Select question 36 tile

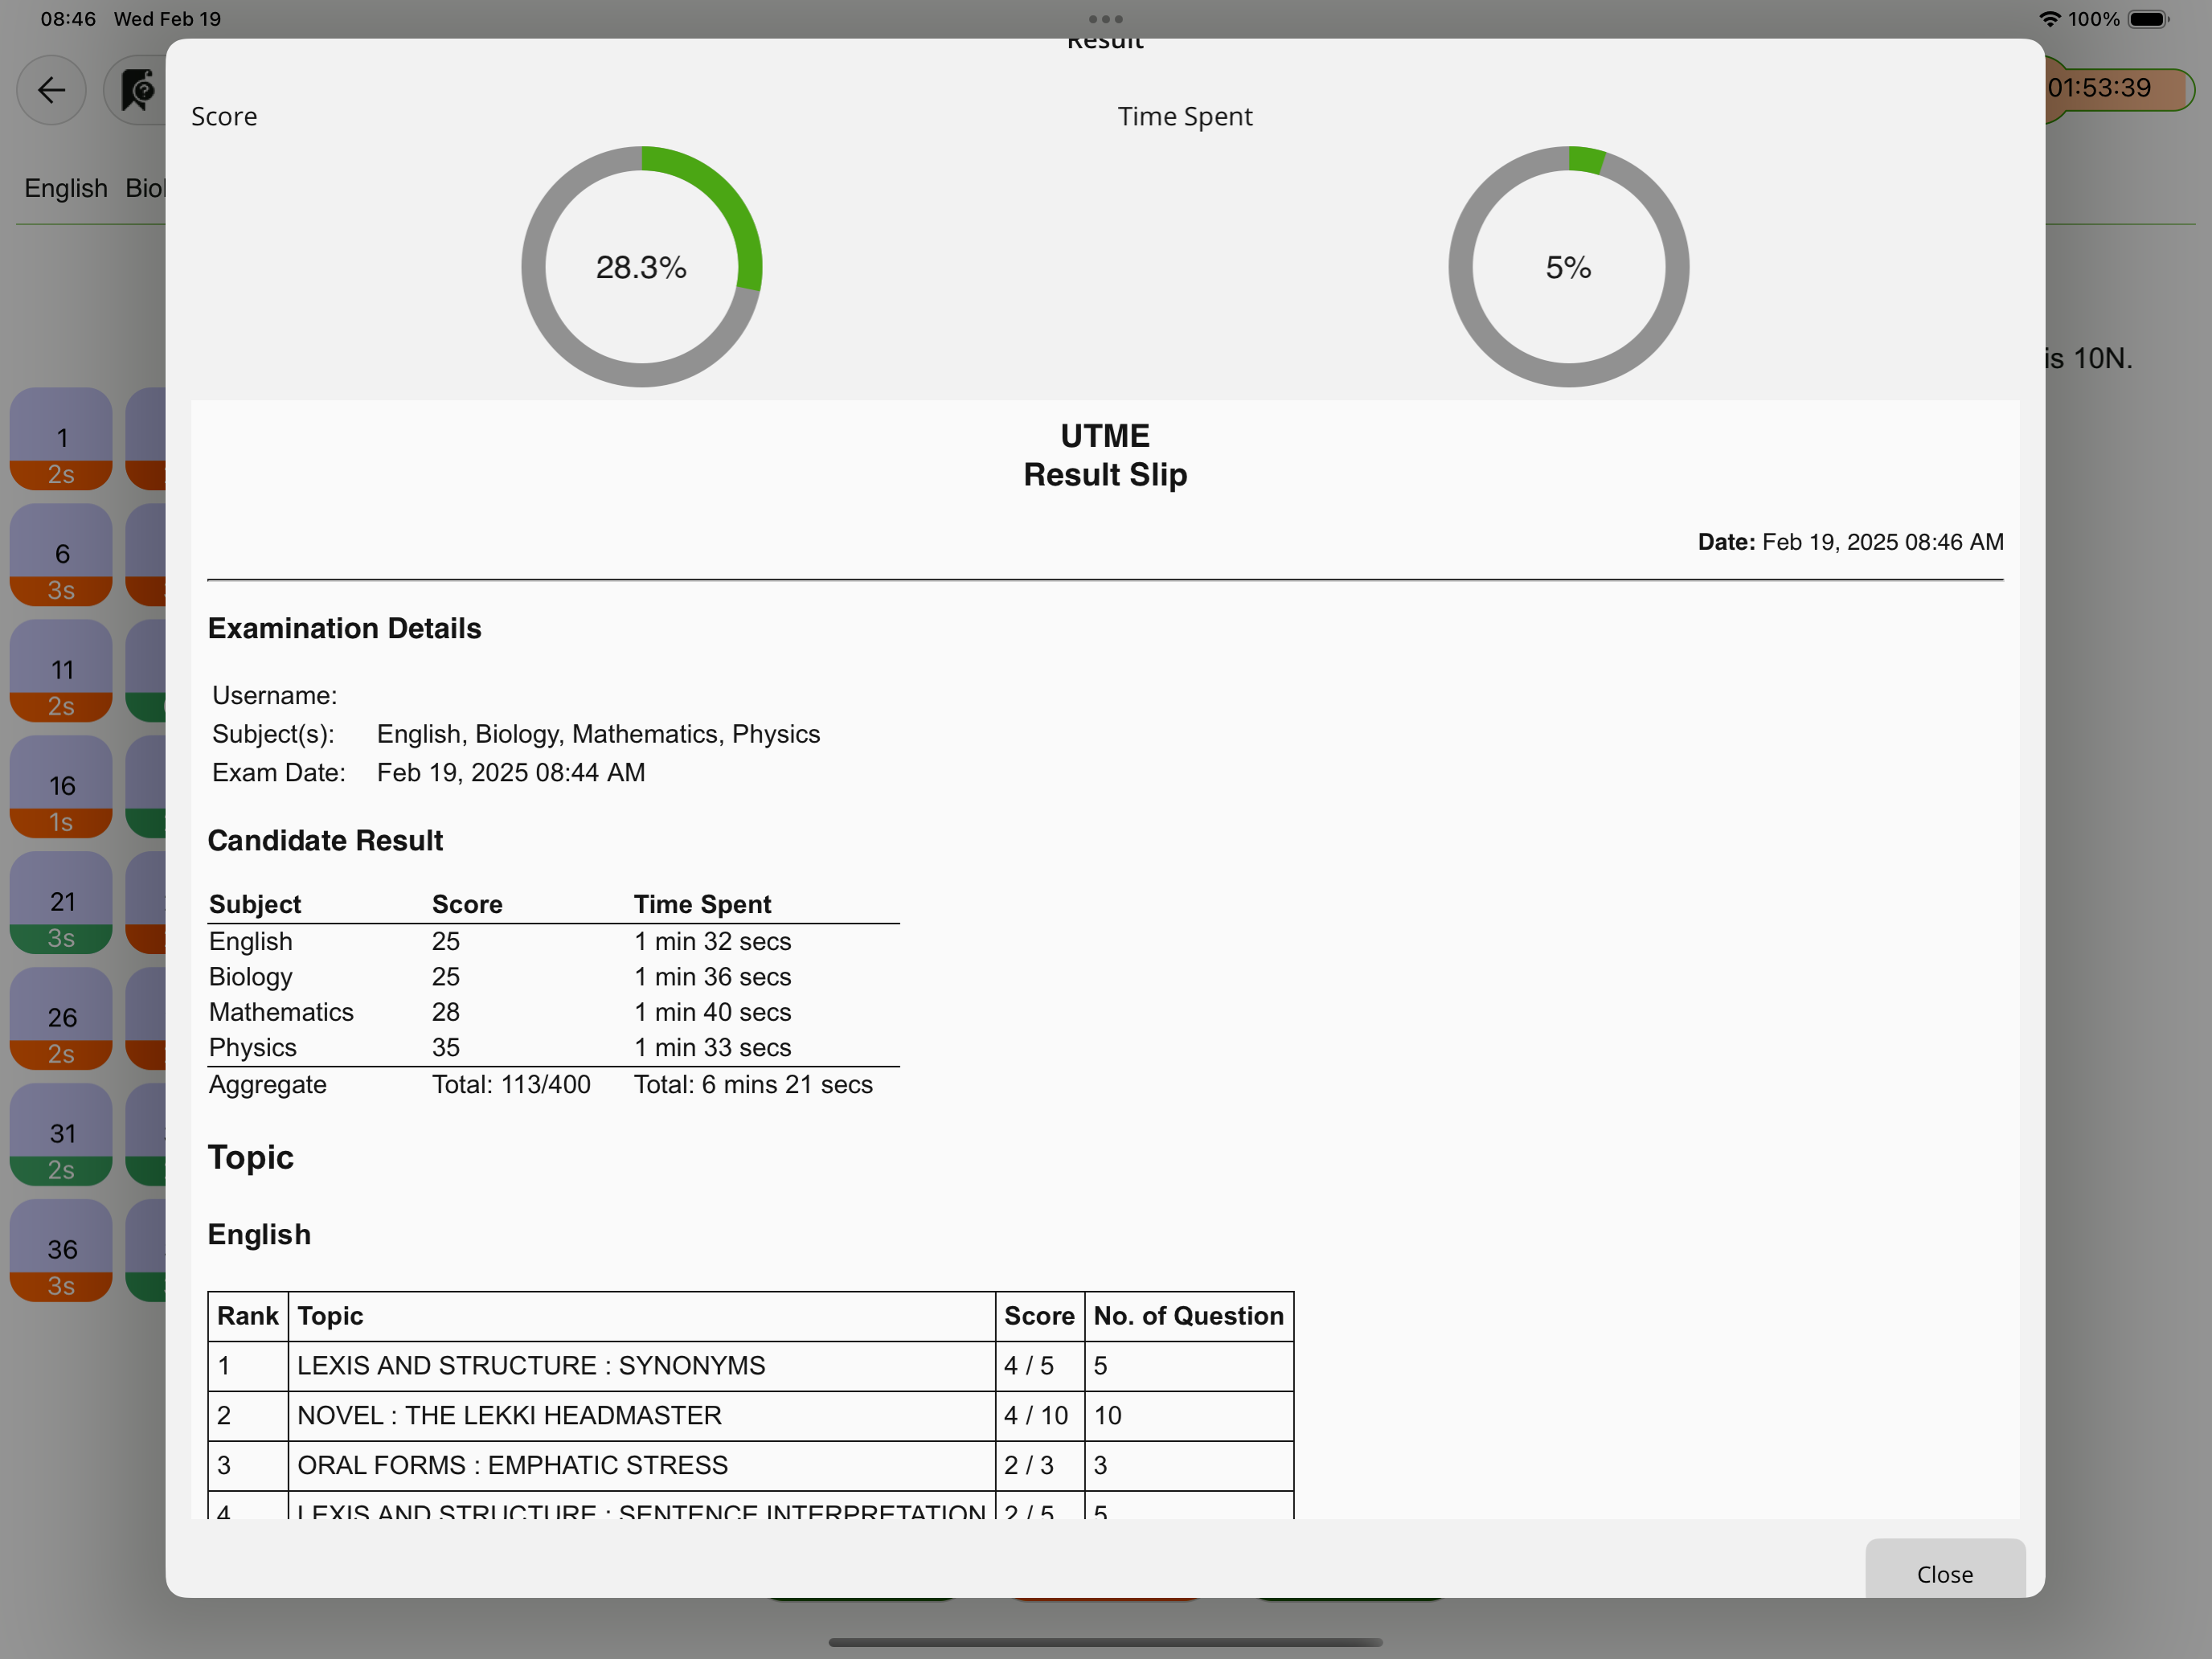pyautogui.click(x=62, y=1251)
